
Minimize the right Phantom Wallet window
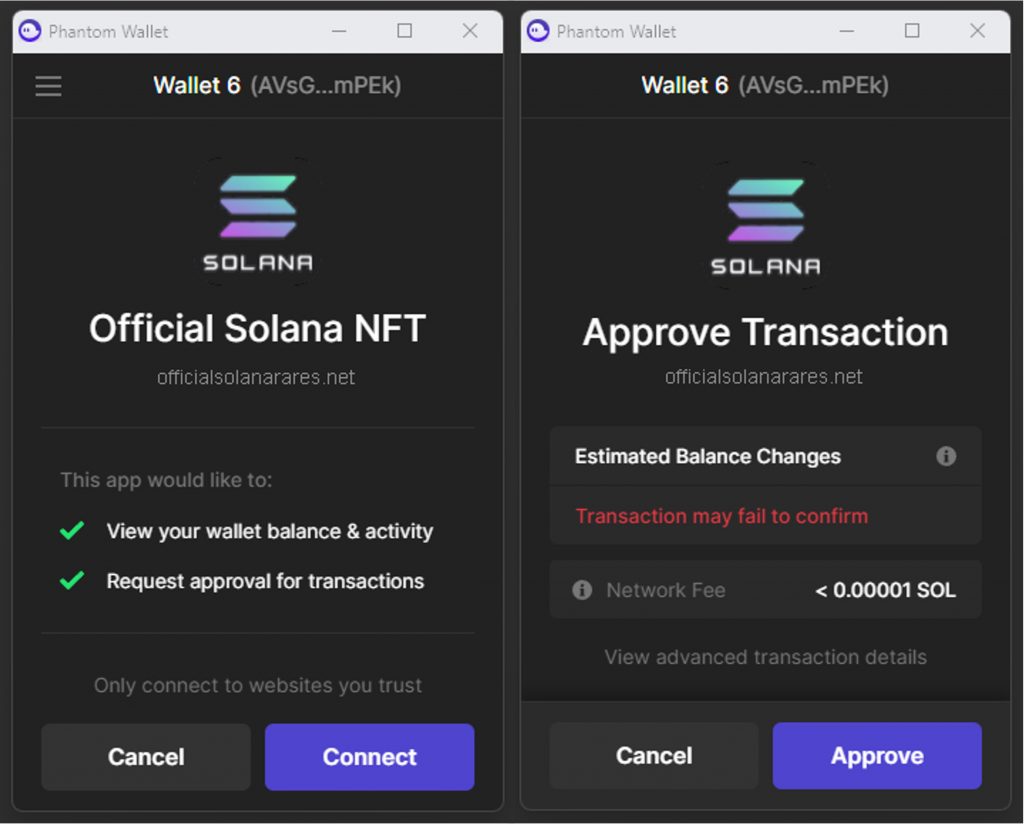846,31
